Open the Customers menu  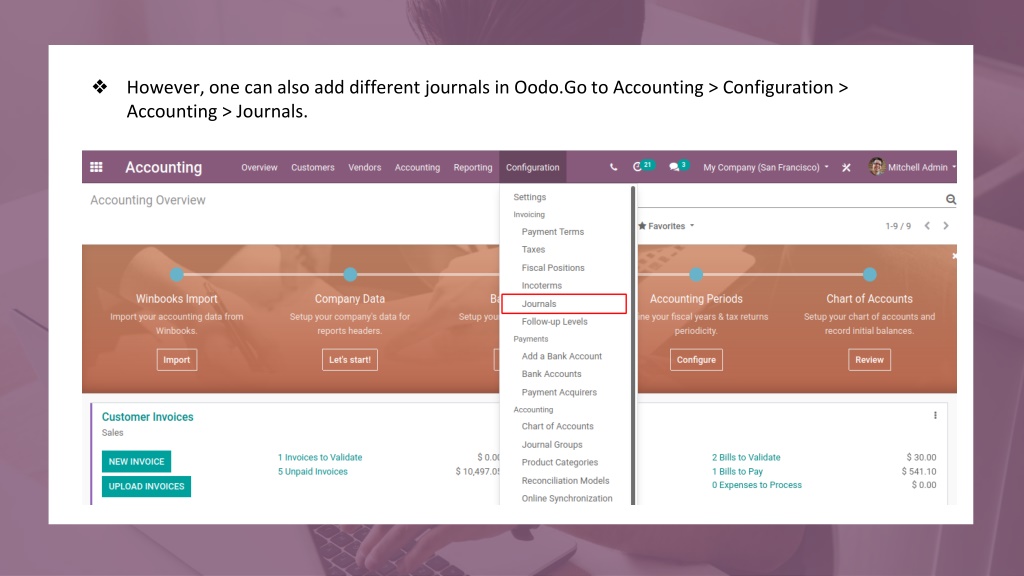313,167
